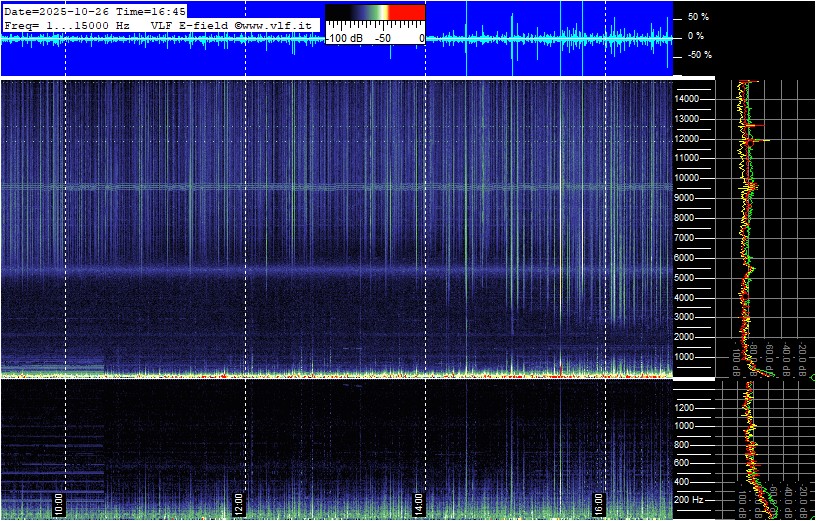Click the -100 dB color scale label

(x=344, y=37)
